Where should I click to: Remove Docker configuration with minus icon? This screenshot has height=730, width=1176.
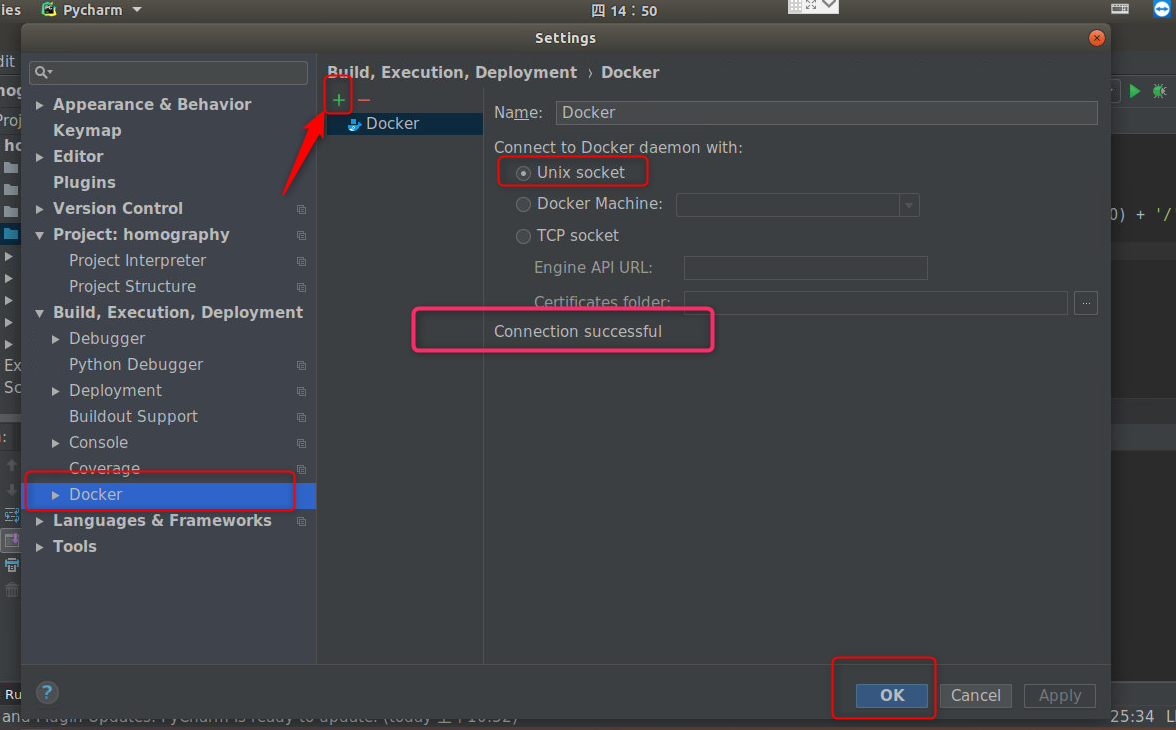pos(364,100)
